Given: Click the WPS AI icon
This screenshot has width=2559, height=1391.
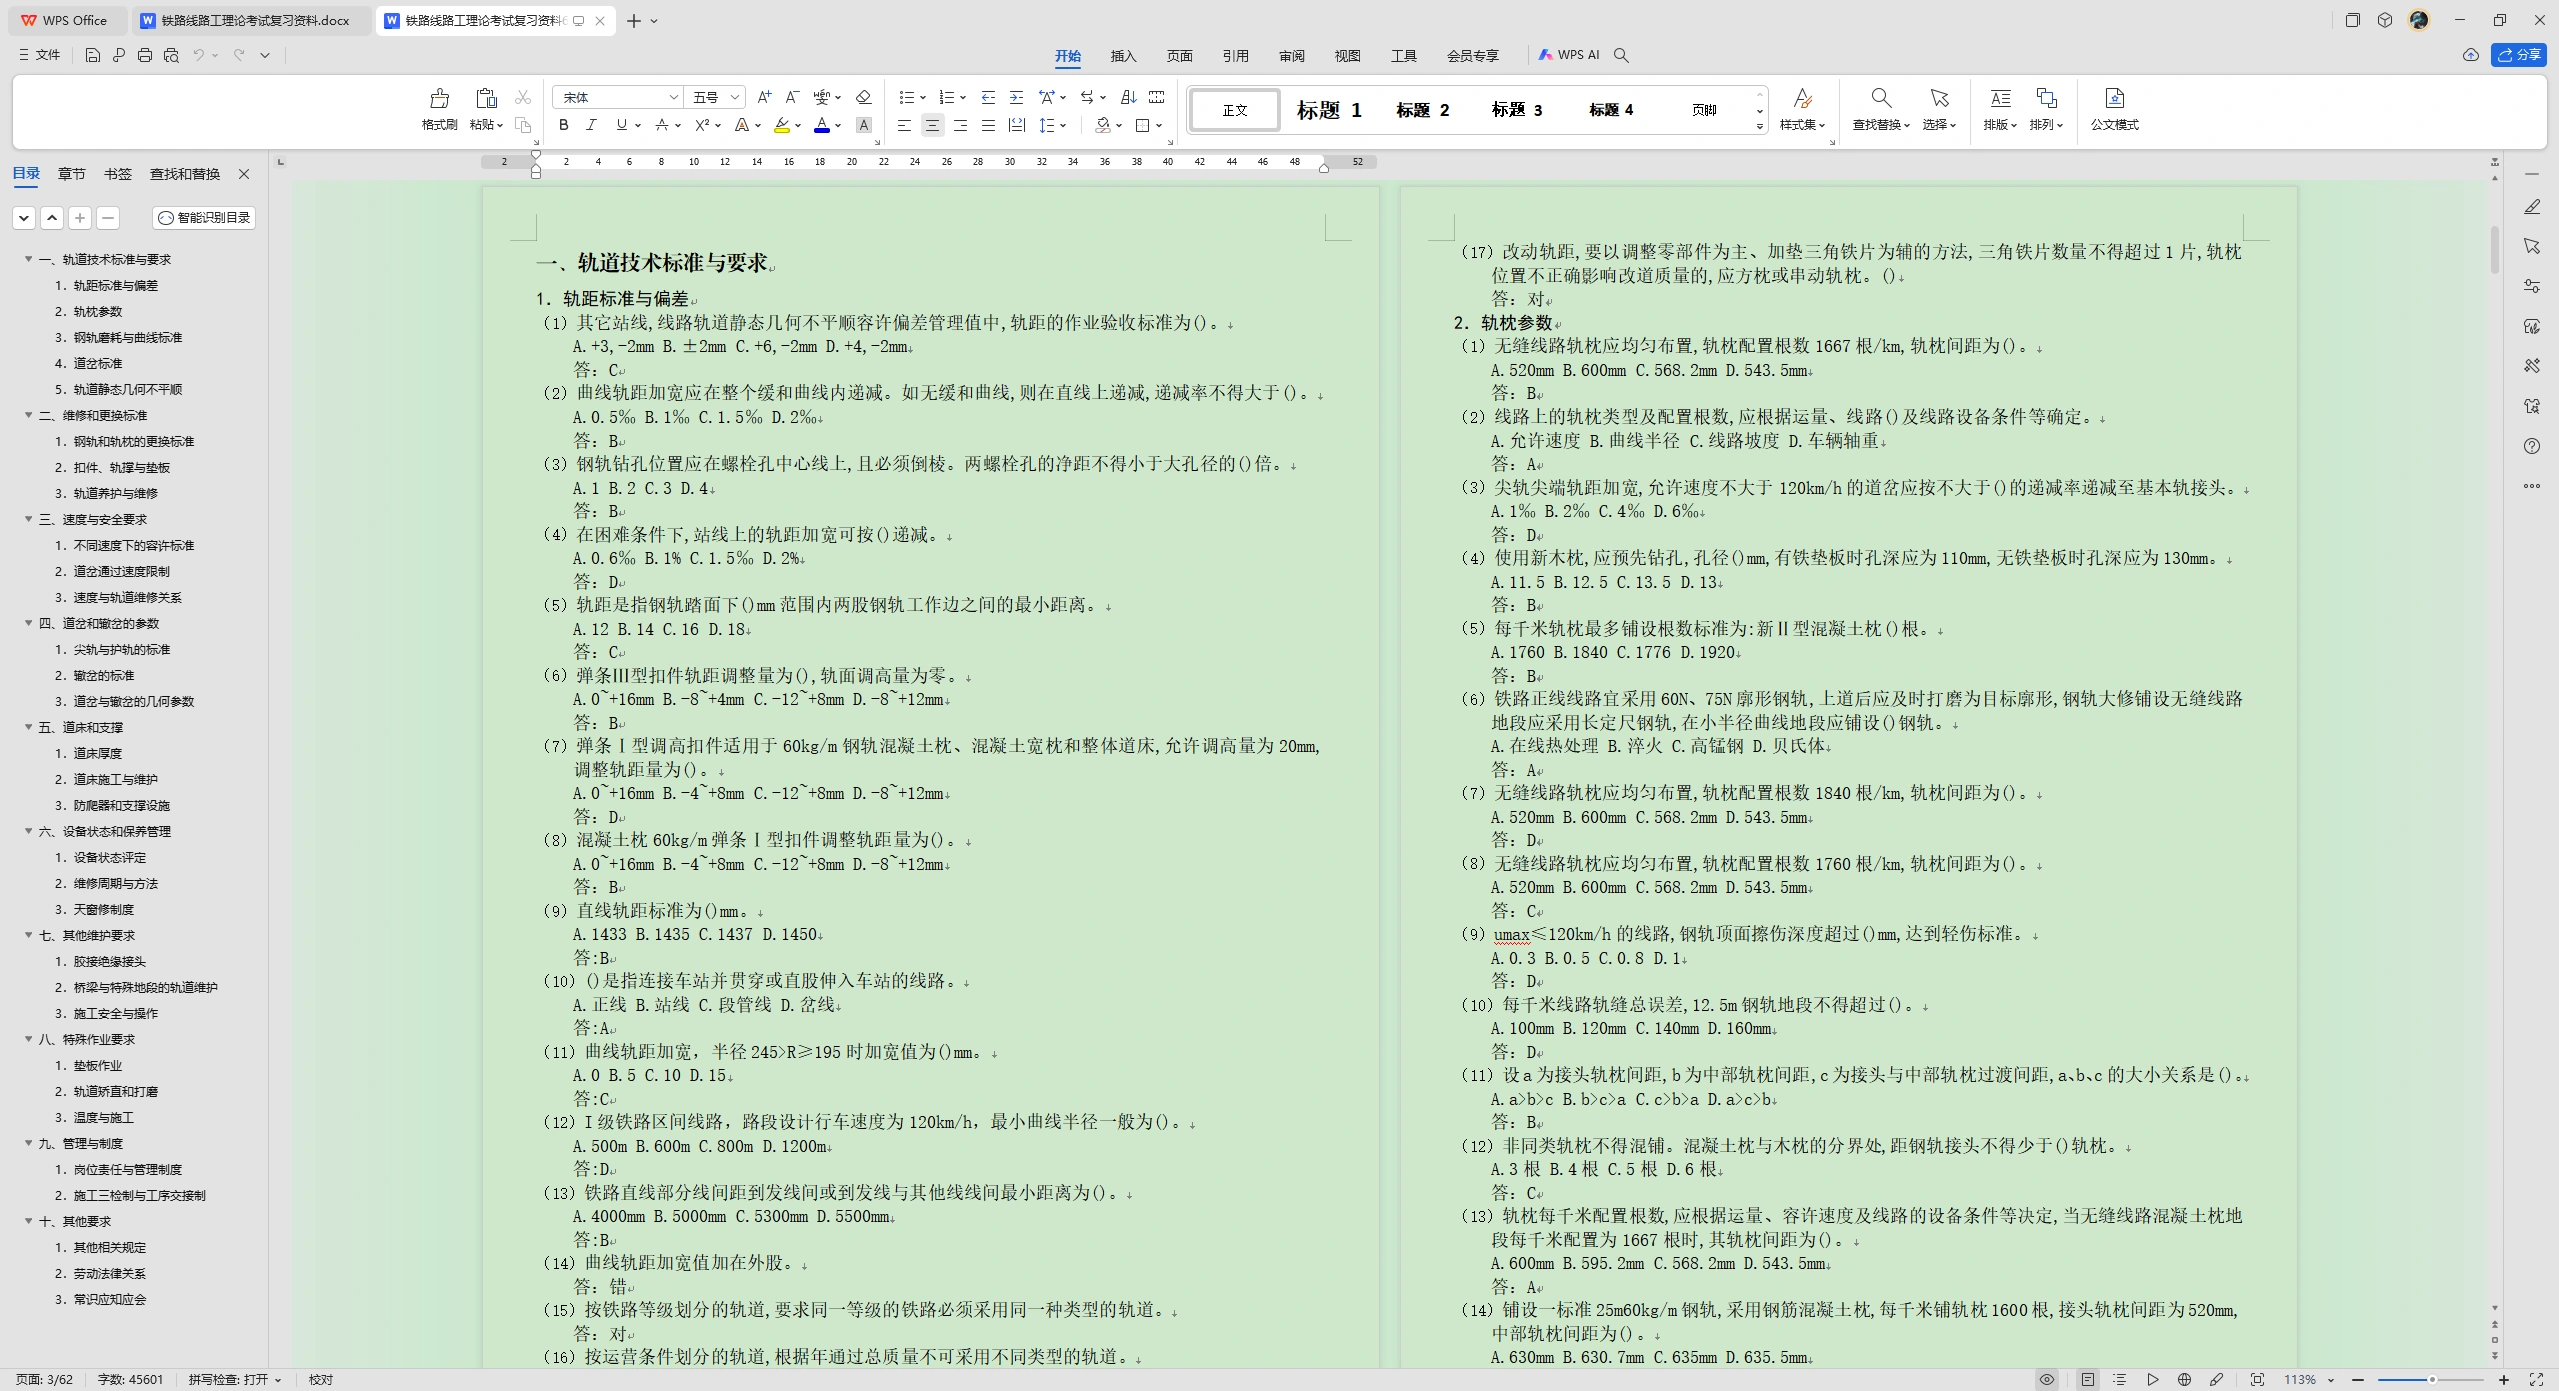Looking at the screenshot, I should coord(1569,55).
